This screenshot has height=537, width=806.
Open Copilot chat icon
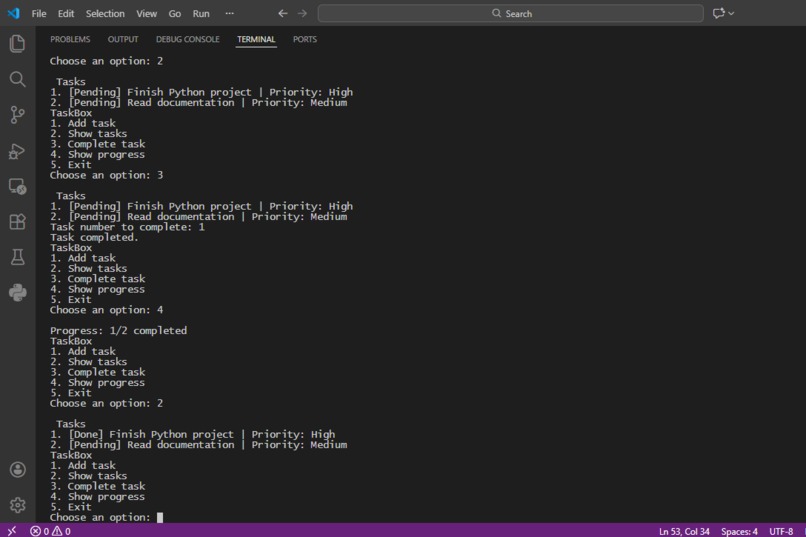(x=719, y=13)
